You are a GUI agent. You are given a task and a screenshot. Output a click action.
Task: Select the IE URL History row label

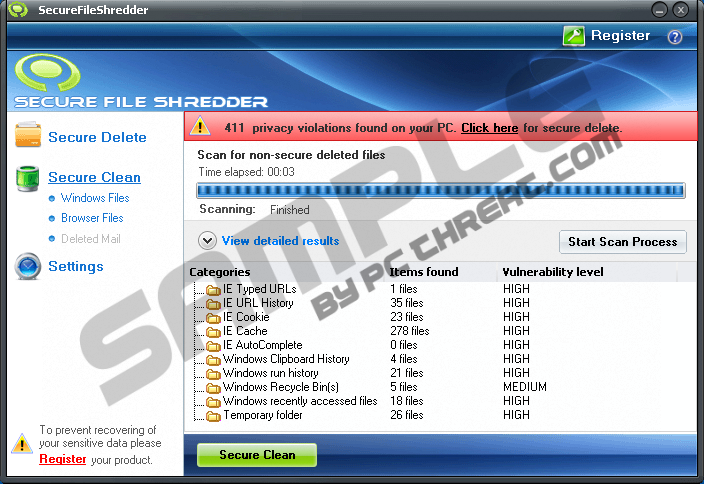click(x=258, y=303)
